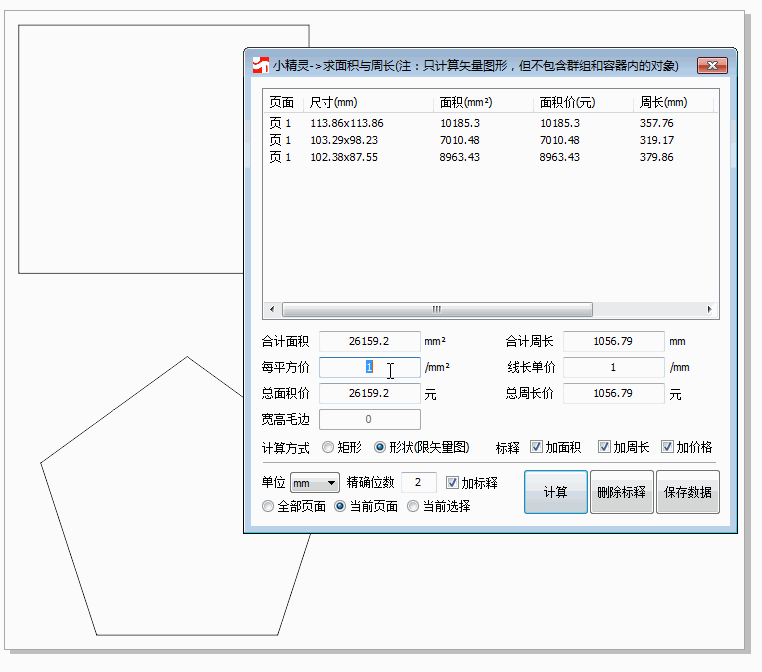Click the 计算 button
The height and width of the screenshot is (672, 762).
(x=555, y=492)
